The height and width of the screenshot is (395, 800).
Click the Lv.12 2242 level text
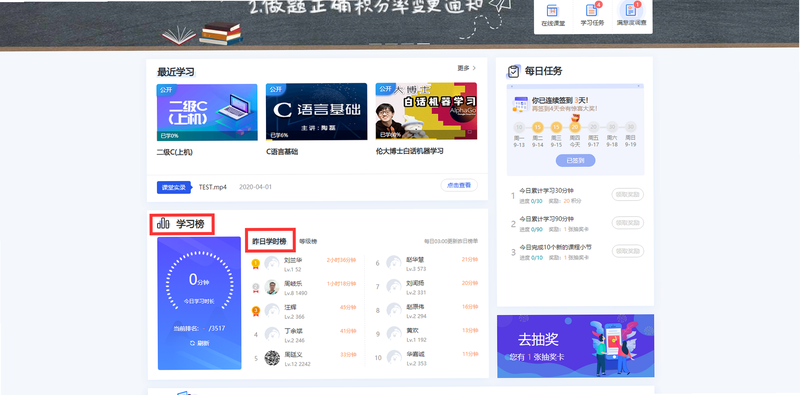pos(297,364)
